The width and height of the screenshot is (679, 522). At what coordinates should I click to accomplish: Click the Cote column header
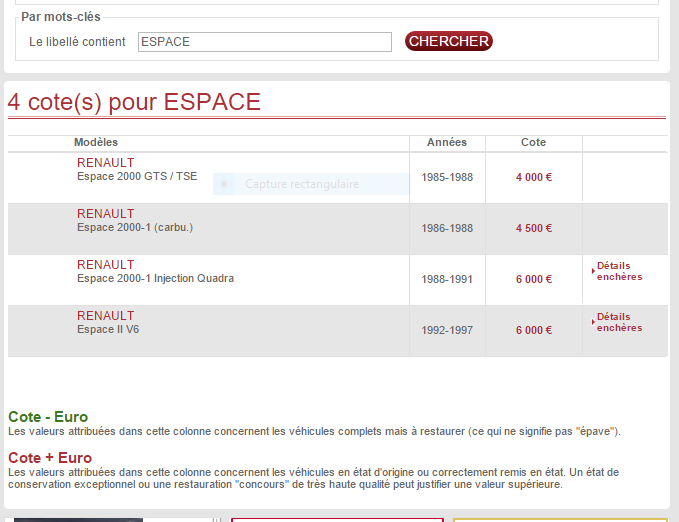click(533, 142)
